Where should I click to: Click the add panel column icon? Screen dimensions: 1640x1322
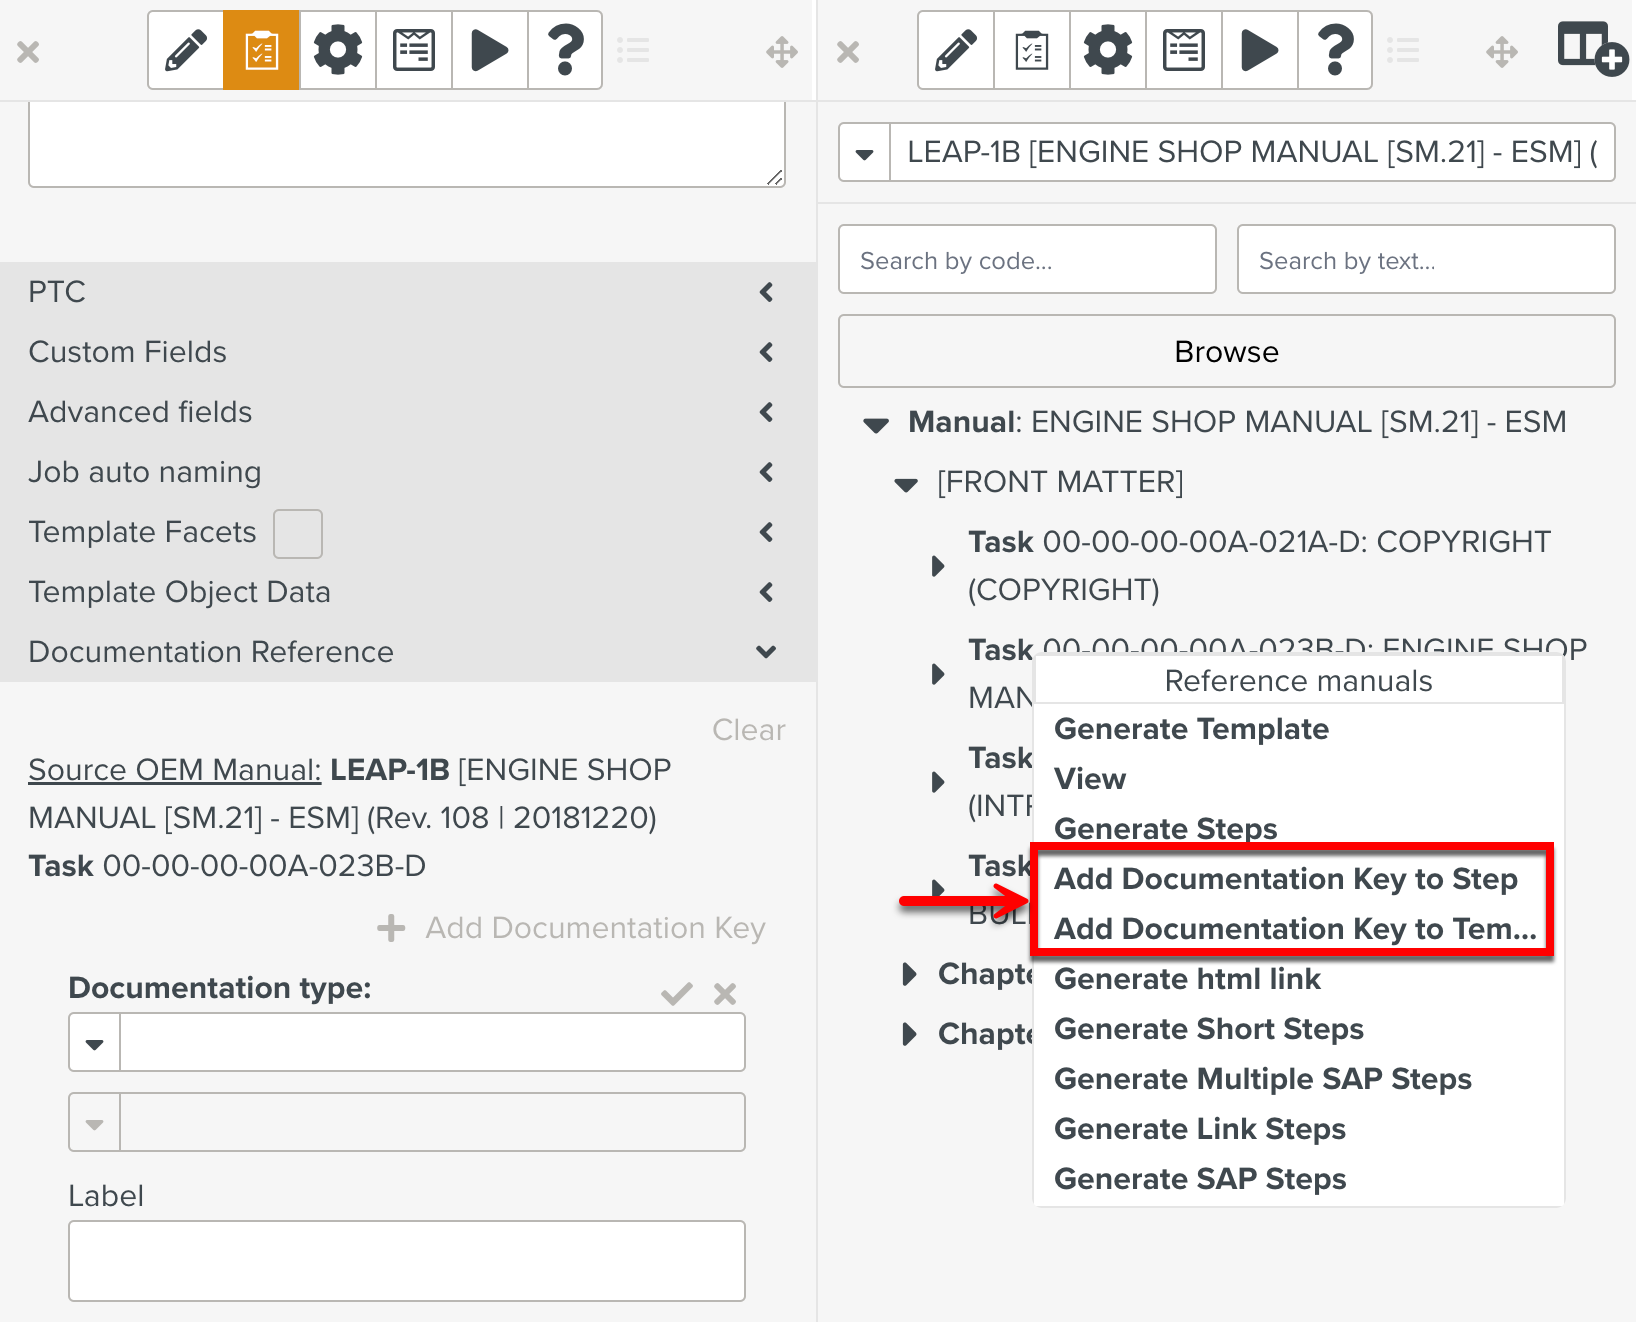[x=1592, y=48]
